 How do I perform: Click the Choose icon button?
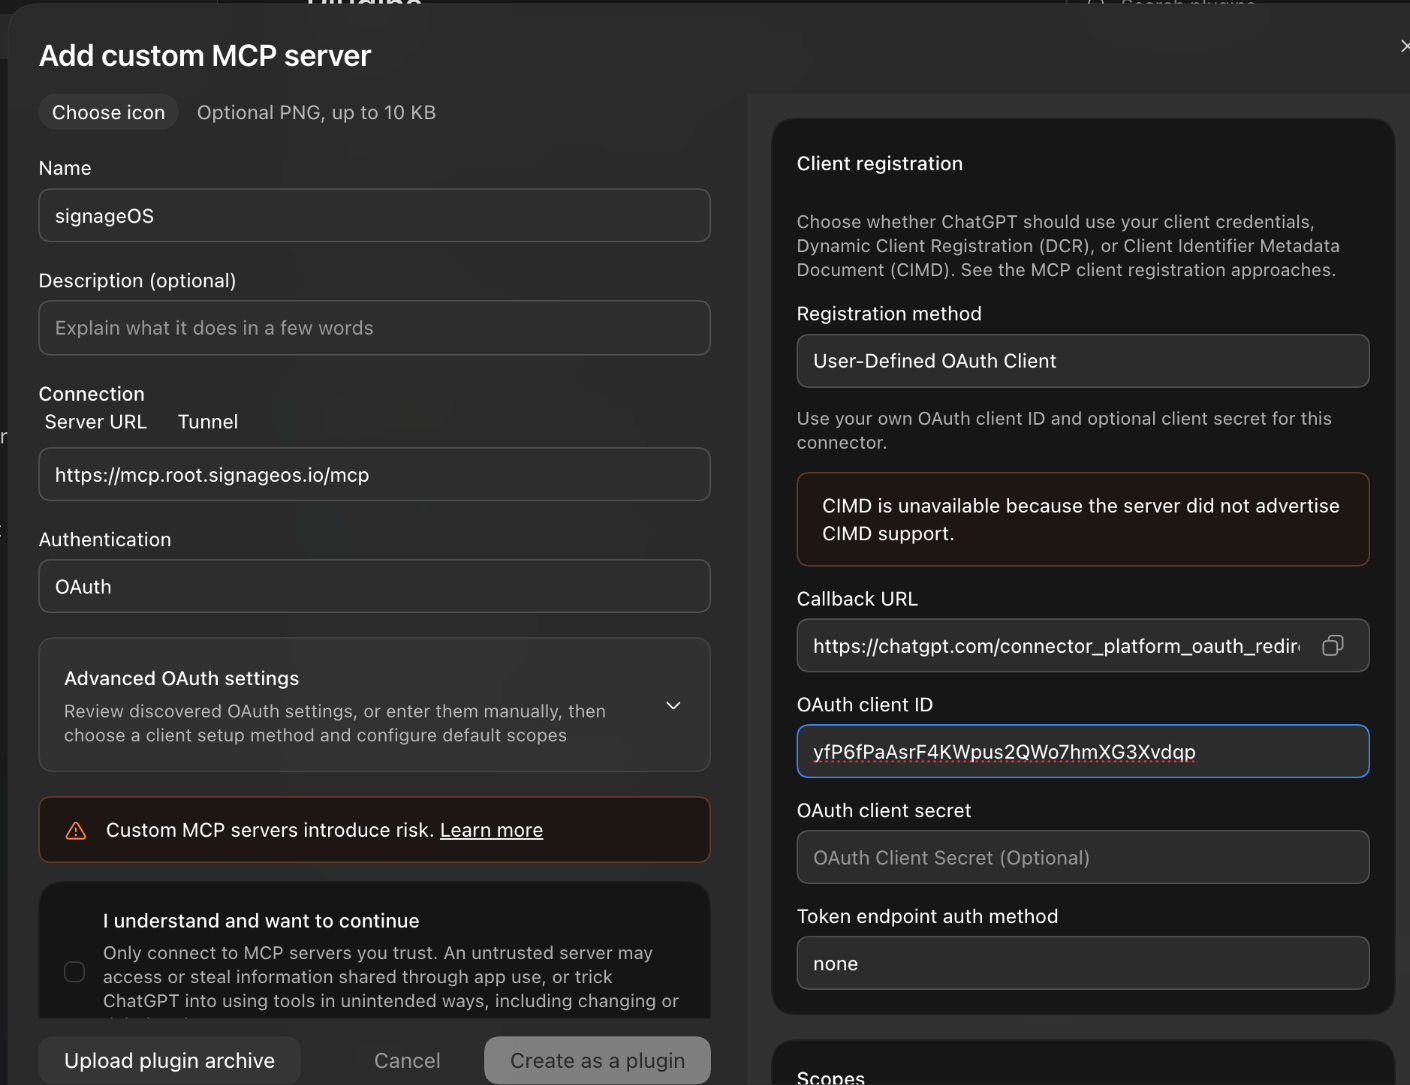pyautogui.click(x=109, y=112)
